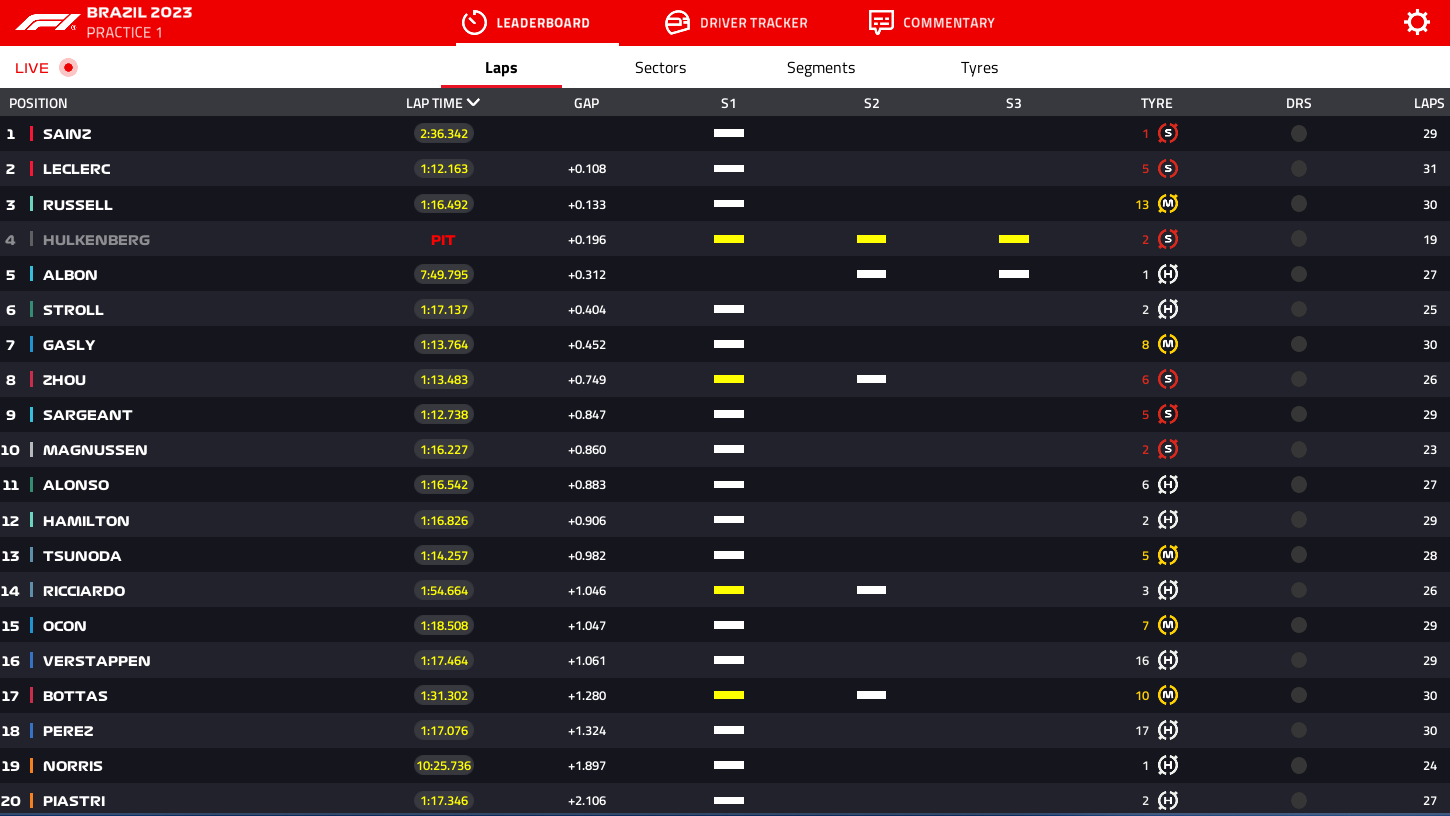Switch to the Laps tab
The height and width of the screenshot is (816, 1450).
pyautogui.click(x=501, y=68)
